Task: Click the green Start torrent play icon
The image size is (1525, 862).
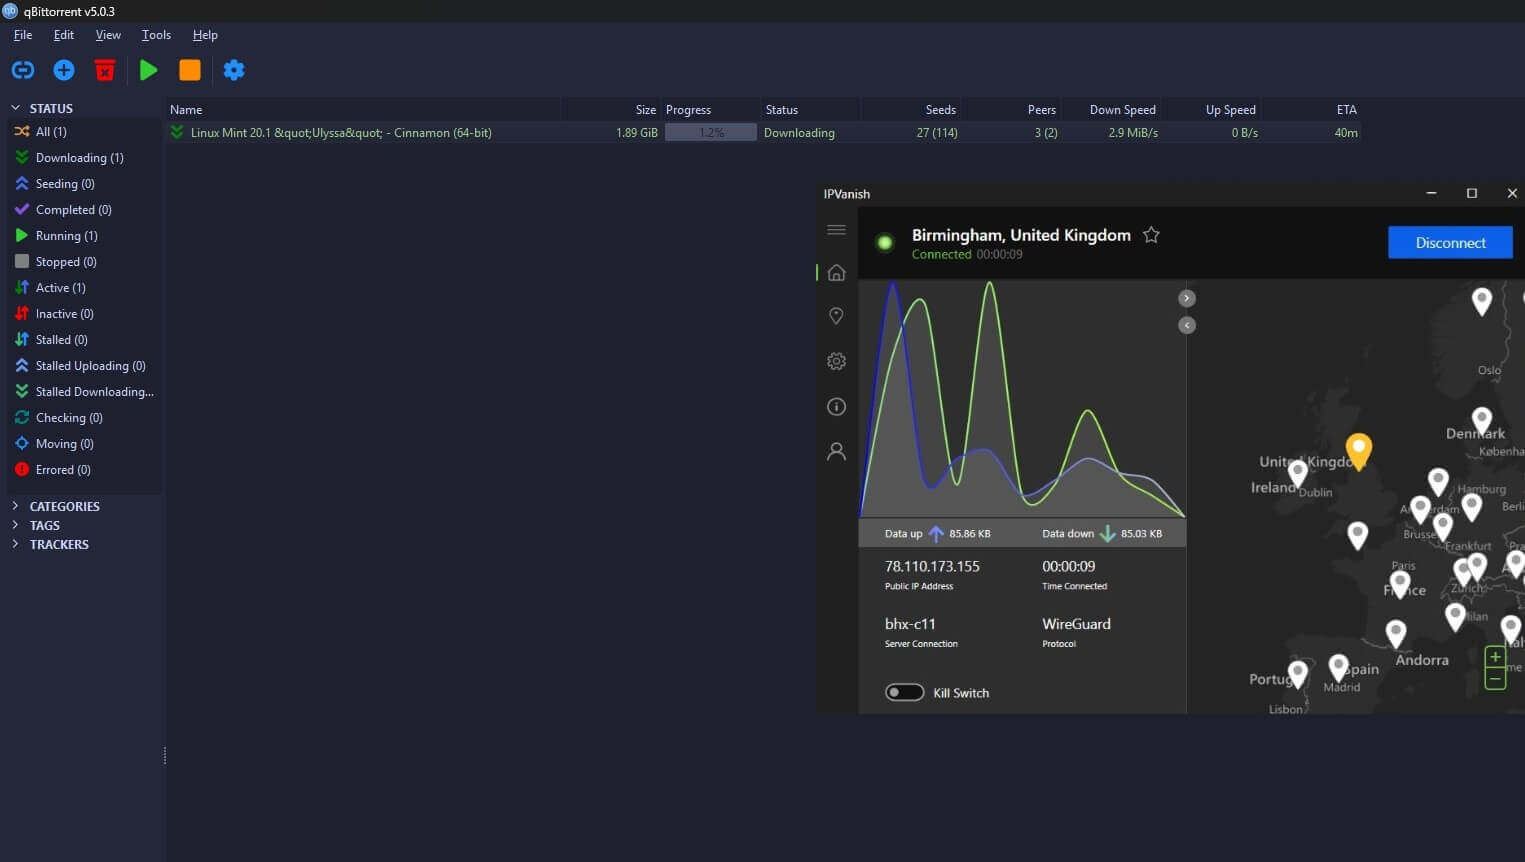Action: (x=149, y=70)
